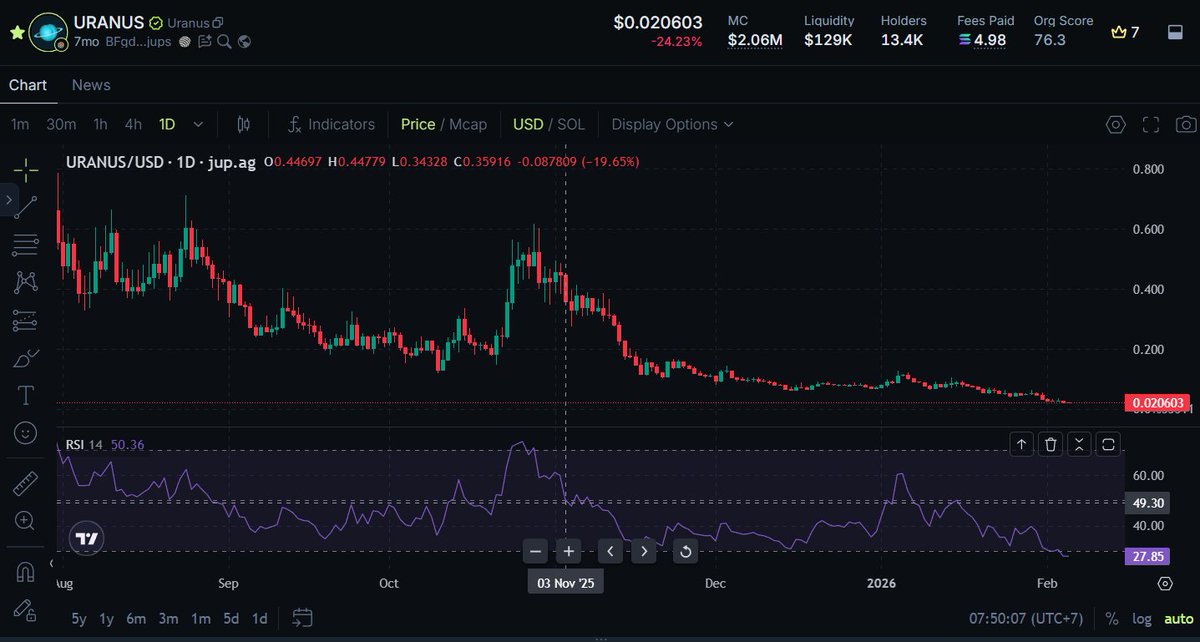Set date range to 5y
Image resolution: width=1200 pixels, height=642 pixels.
79,618
